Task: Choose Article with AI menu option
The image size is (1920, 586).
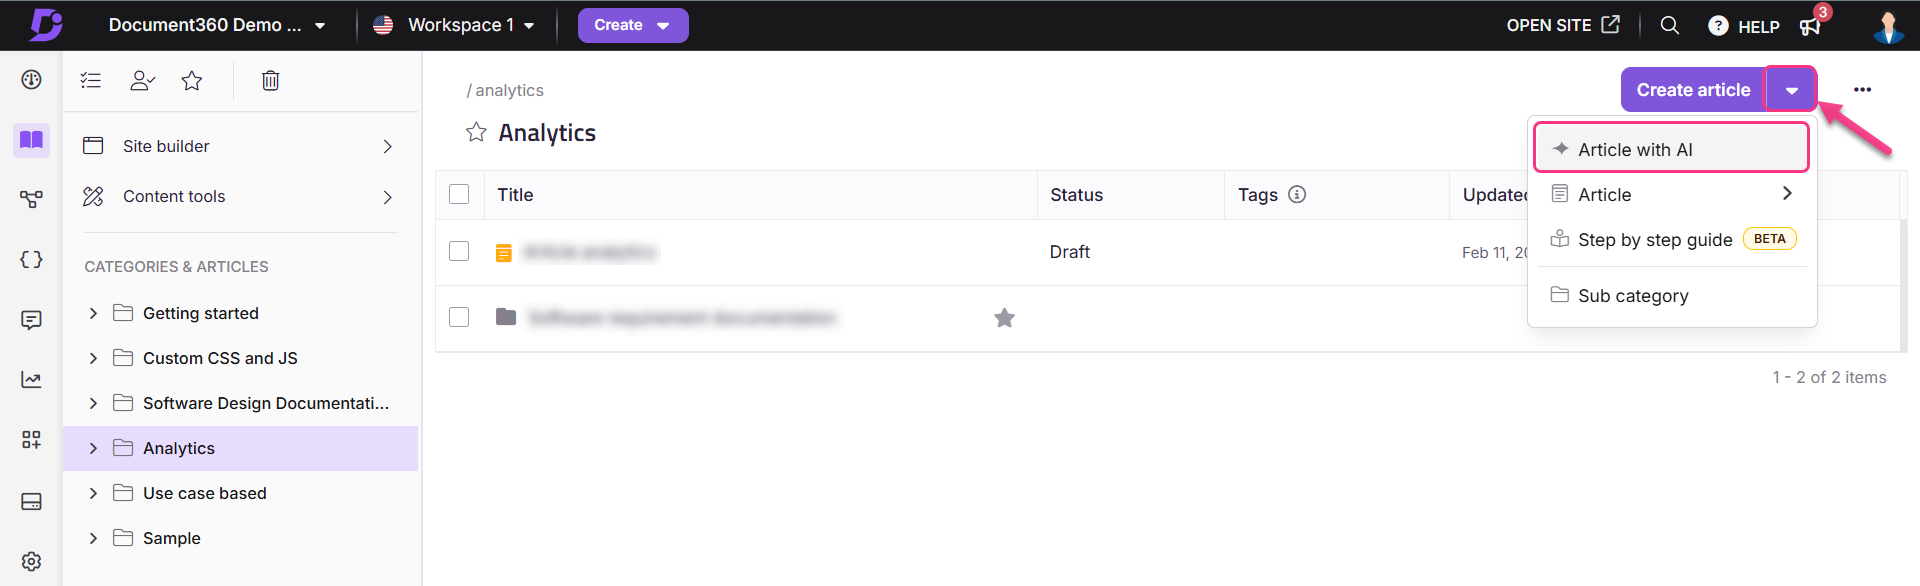Action: click(x=1672, y=148)
